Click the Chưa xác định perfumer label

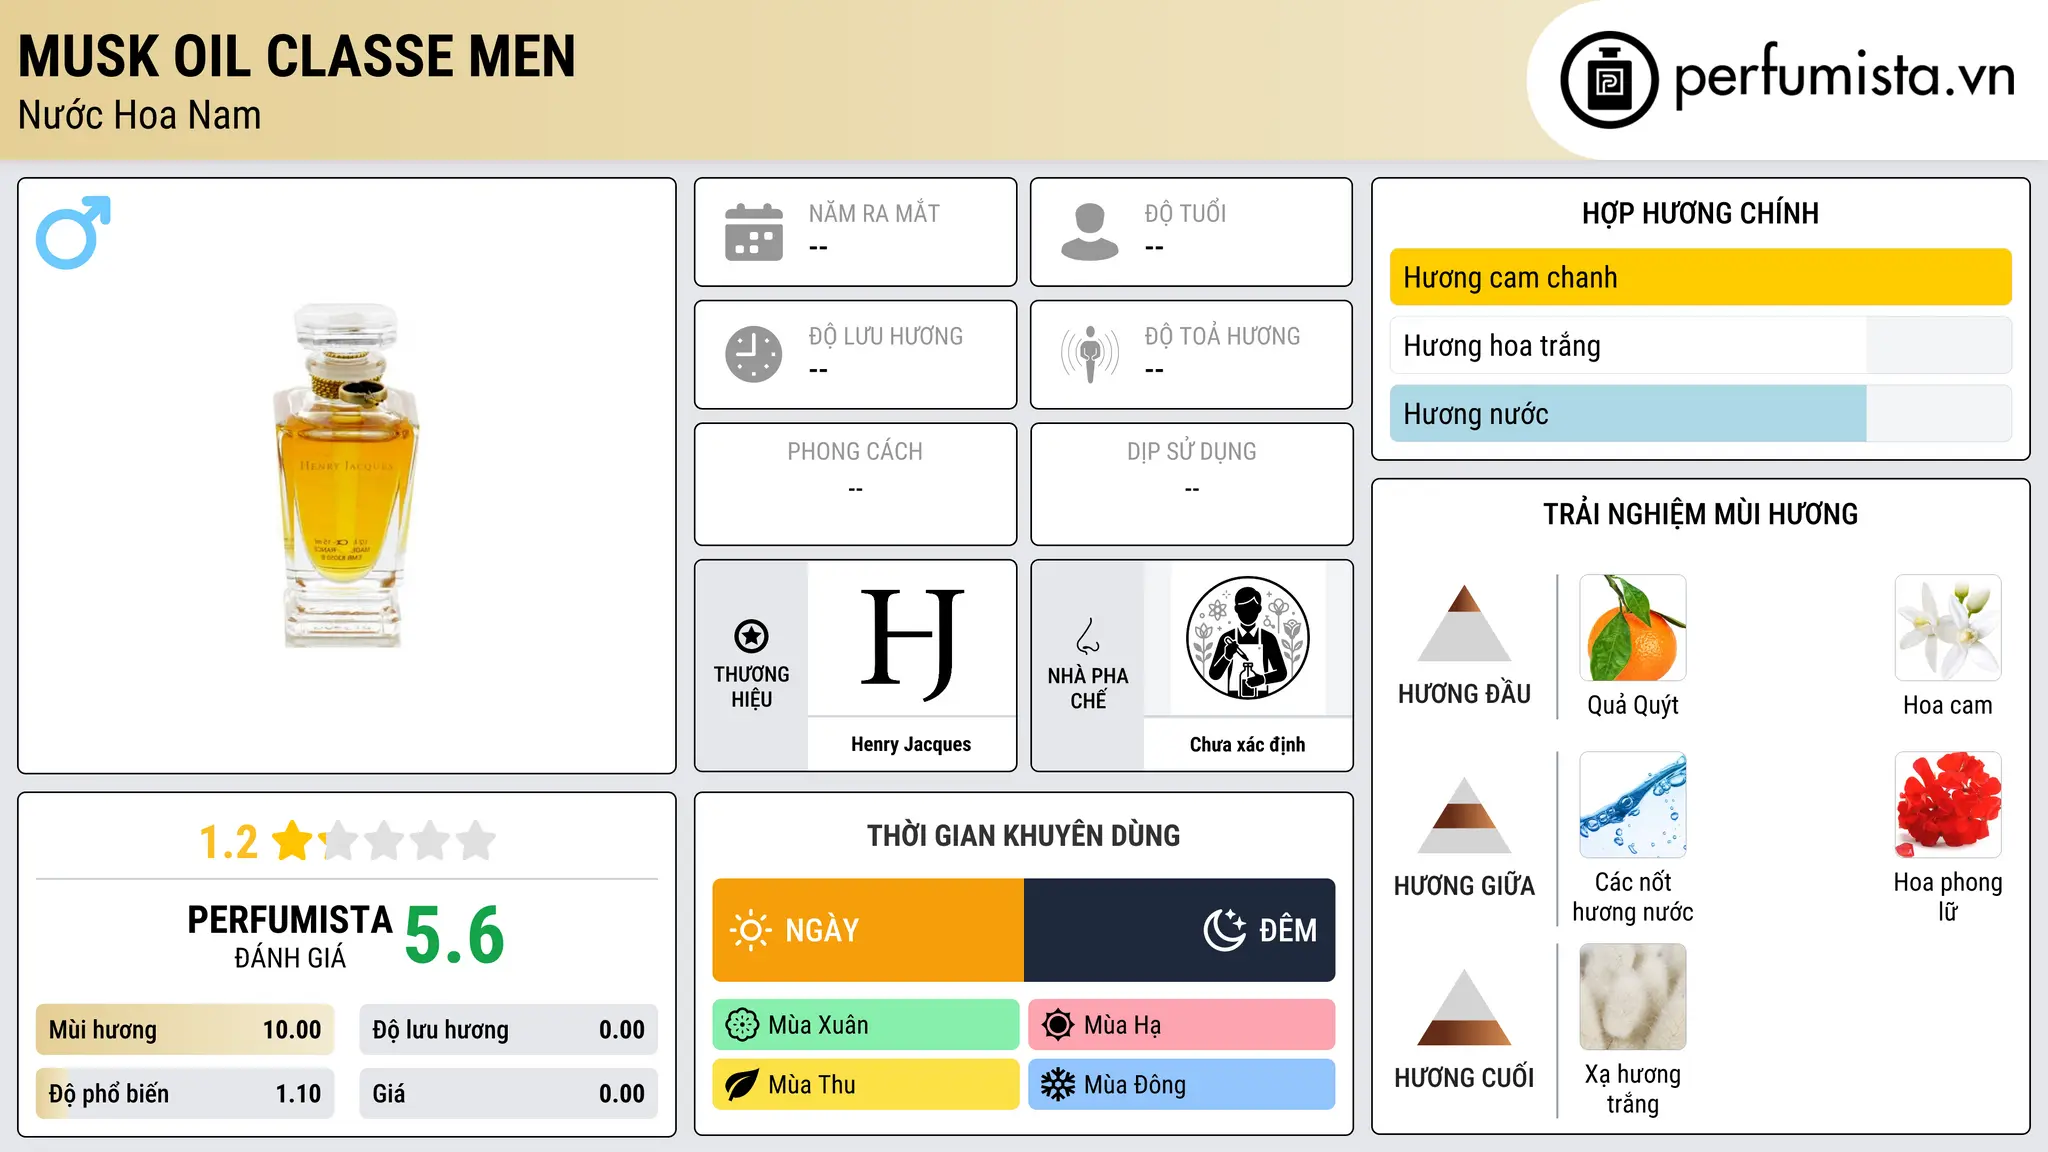click(1247, 744)
